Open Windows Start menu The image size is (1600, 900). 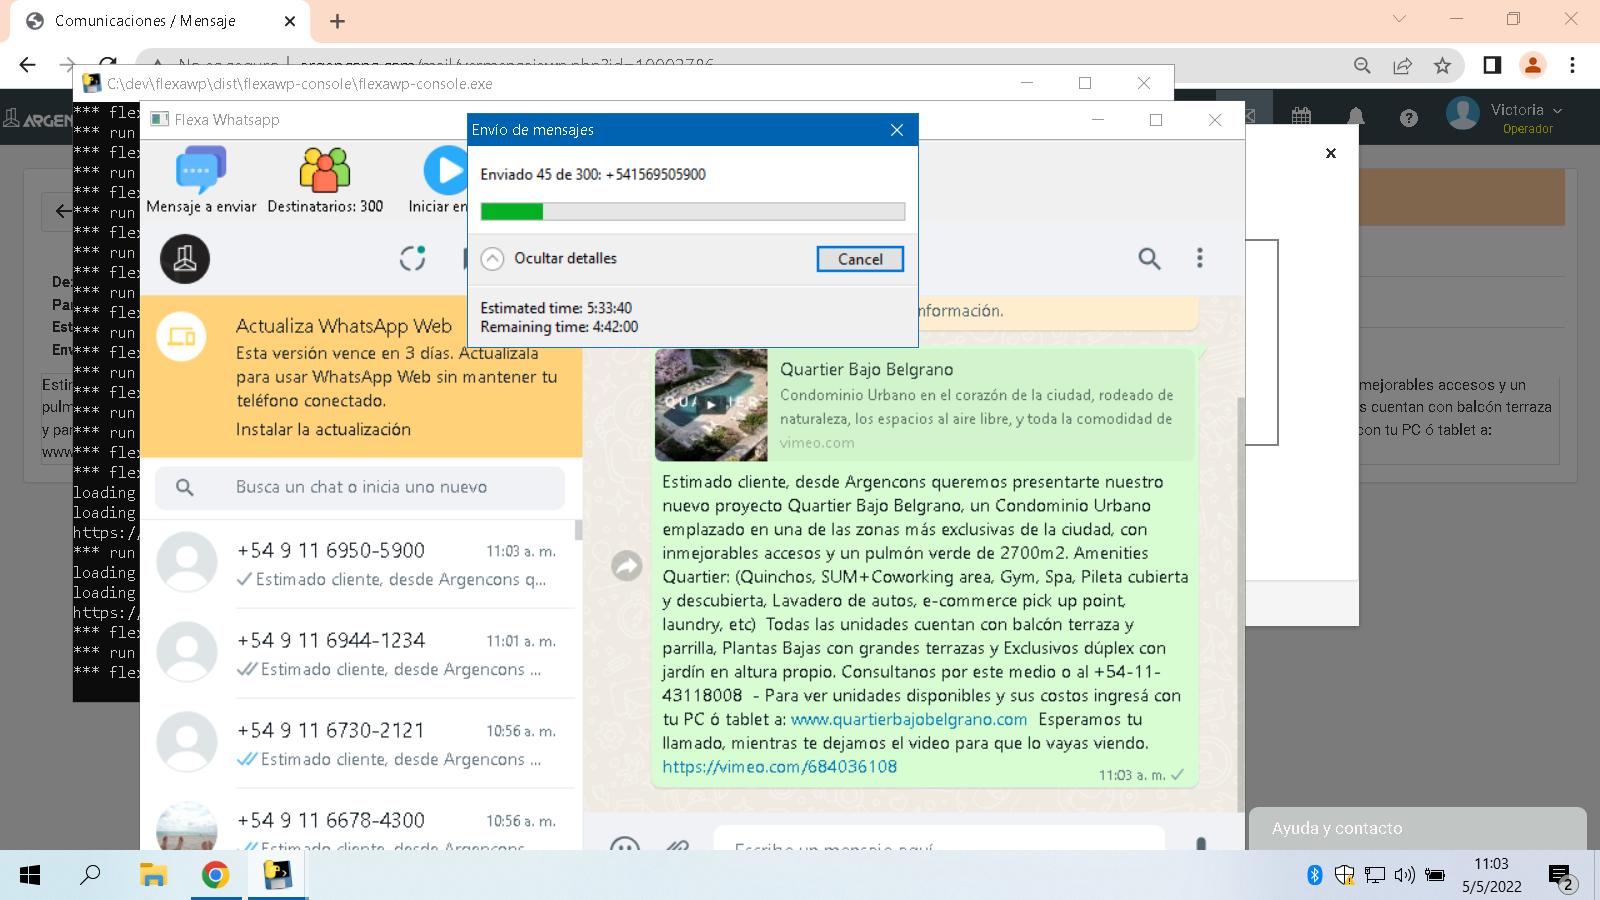tap(30, 876)
